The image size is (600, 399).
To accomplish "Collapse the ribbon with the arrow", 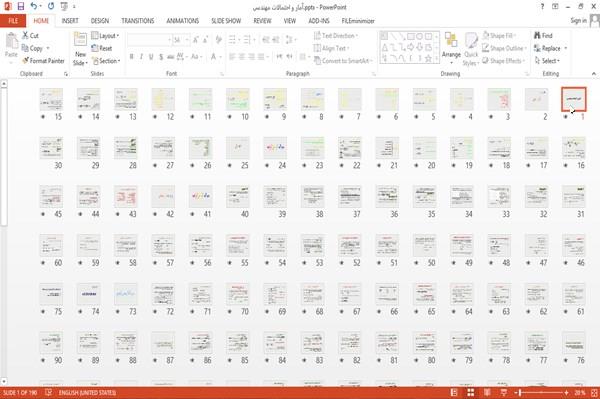I will coord(593,73).
